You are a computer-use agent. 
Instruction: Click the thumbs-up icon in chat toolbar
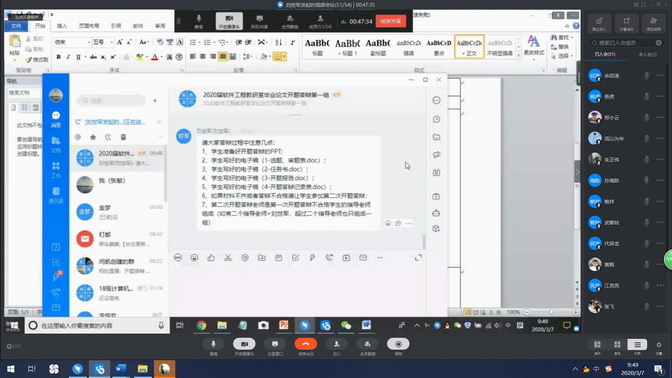(x=211, y=258)
